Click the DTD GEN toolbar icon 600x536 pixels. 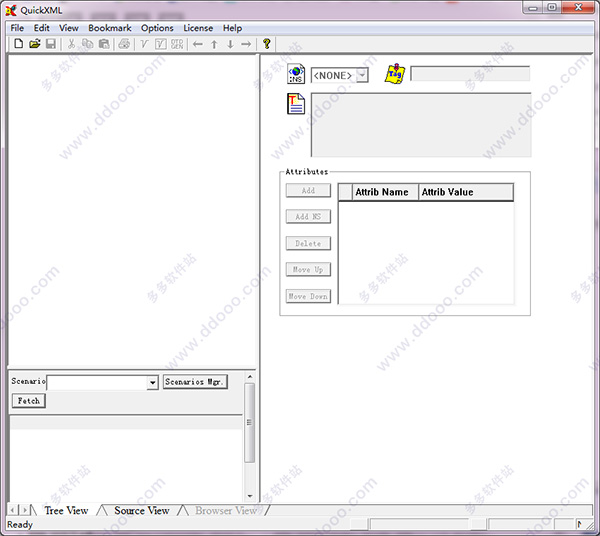tap(177, 44)
